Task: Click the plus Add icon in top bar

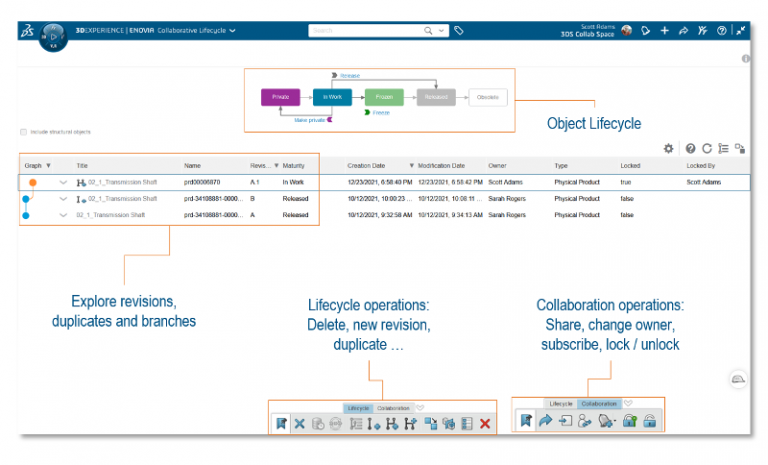Action: (665, 31)
